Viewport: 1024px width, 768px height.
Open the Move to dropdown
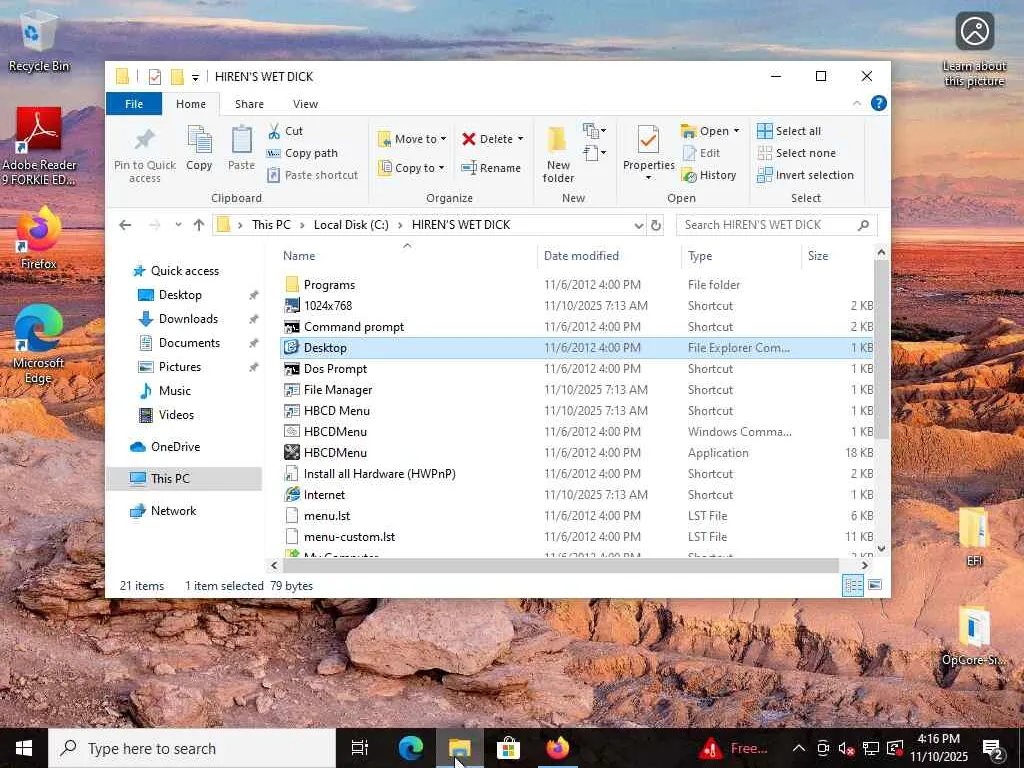412,139
